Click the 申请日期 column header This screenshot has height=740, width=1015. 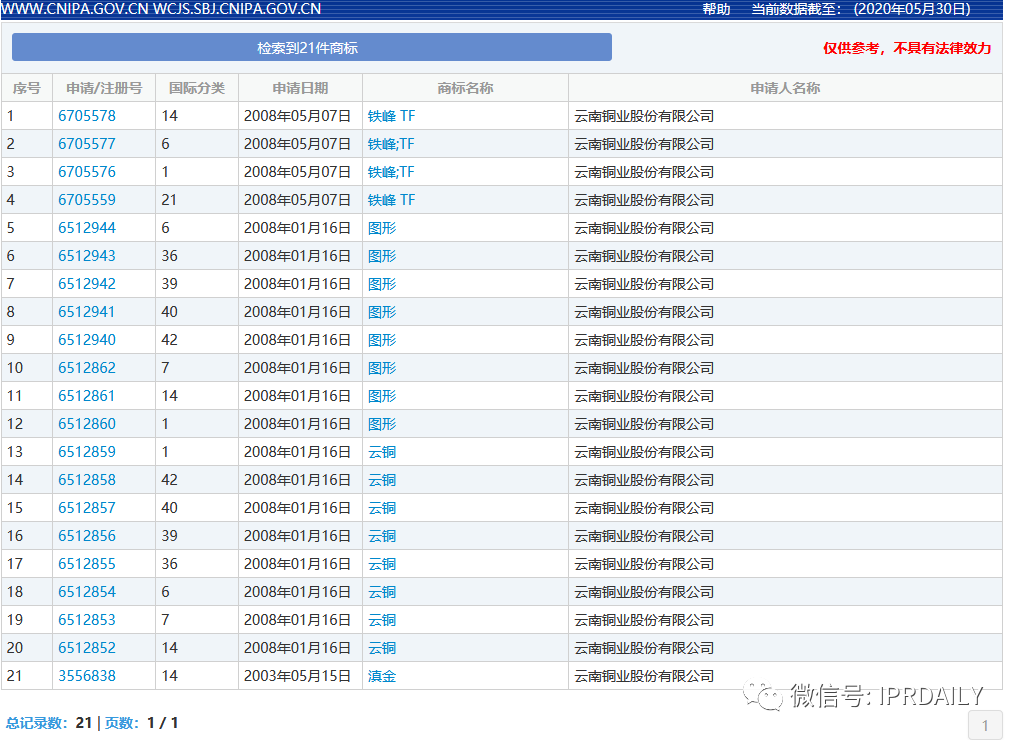pos(300,88)
